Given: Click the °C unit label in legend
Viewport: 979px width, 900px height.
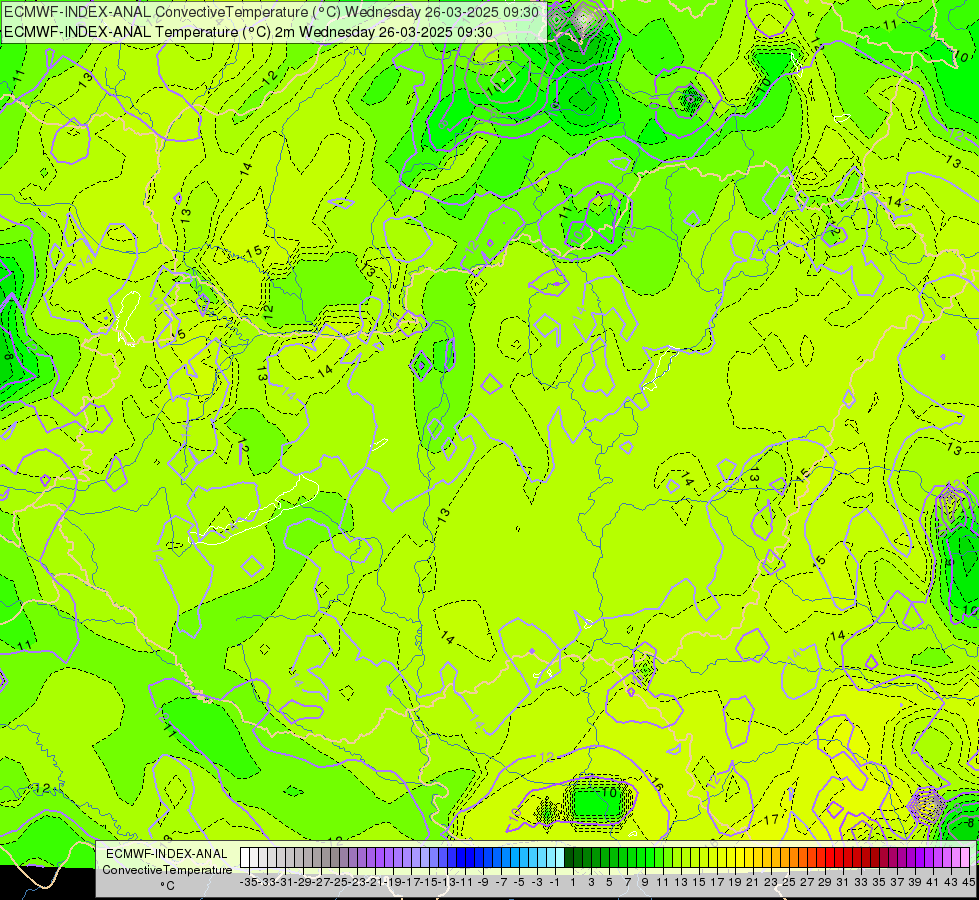Looking at the screenshot, I should pyautogui.click(x=167, y=886).
